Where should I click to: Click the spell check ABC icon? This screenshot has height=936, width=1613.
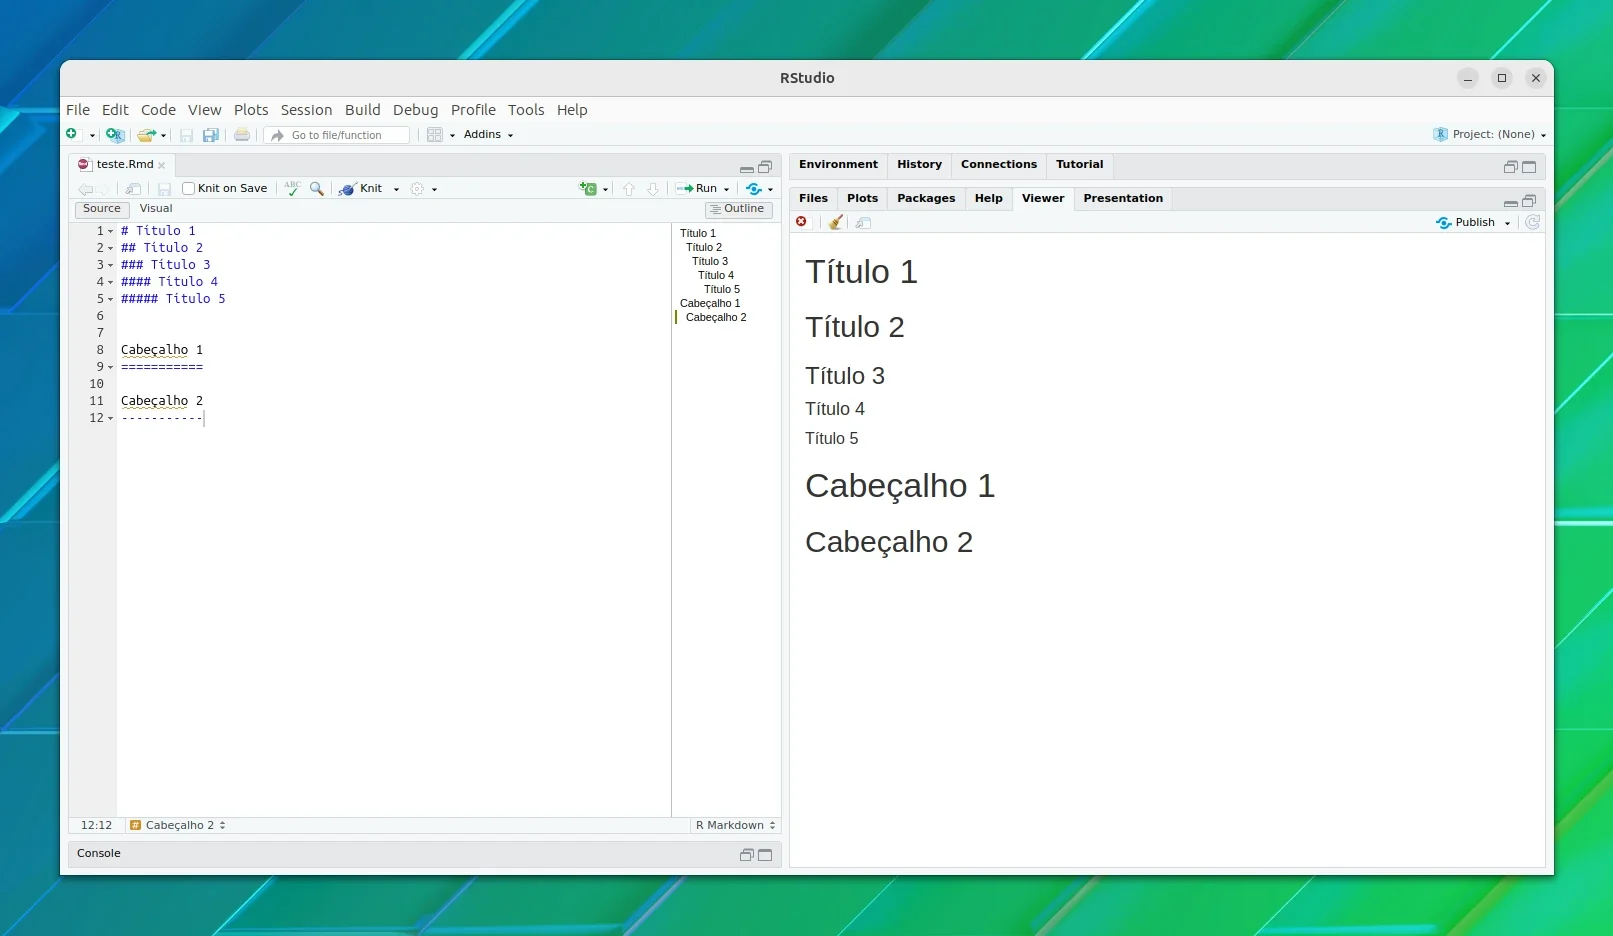tap(292, 188)
